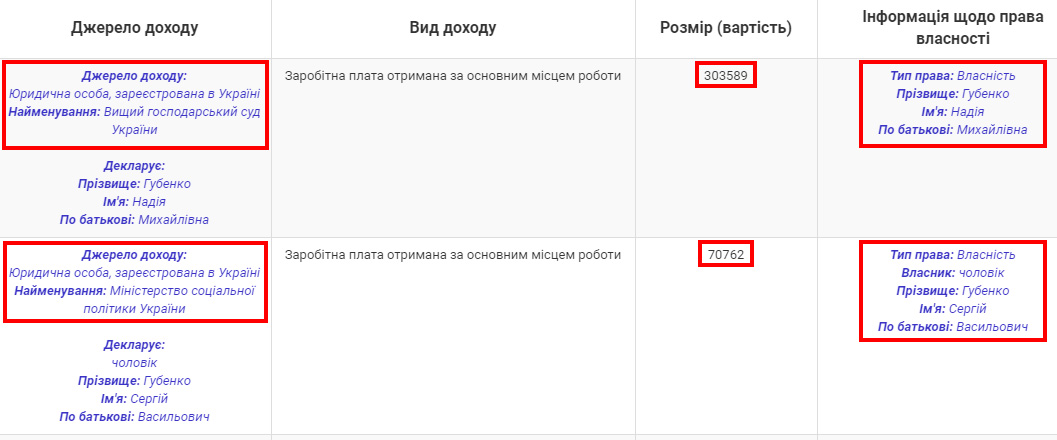Image resolution: width=1057 pixels, height=440 pixels.
Task: Click "Ім'я: Надія" in the ownership column
Action: coord(952,112)
